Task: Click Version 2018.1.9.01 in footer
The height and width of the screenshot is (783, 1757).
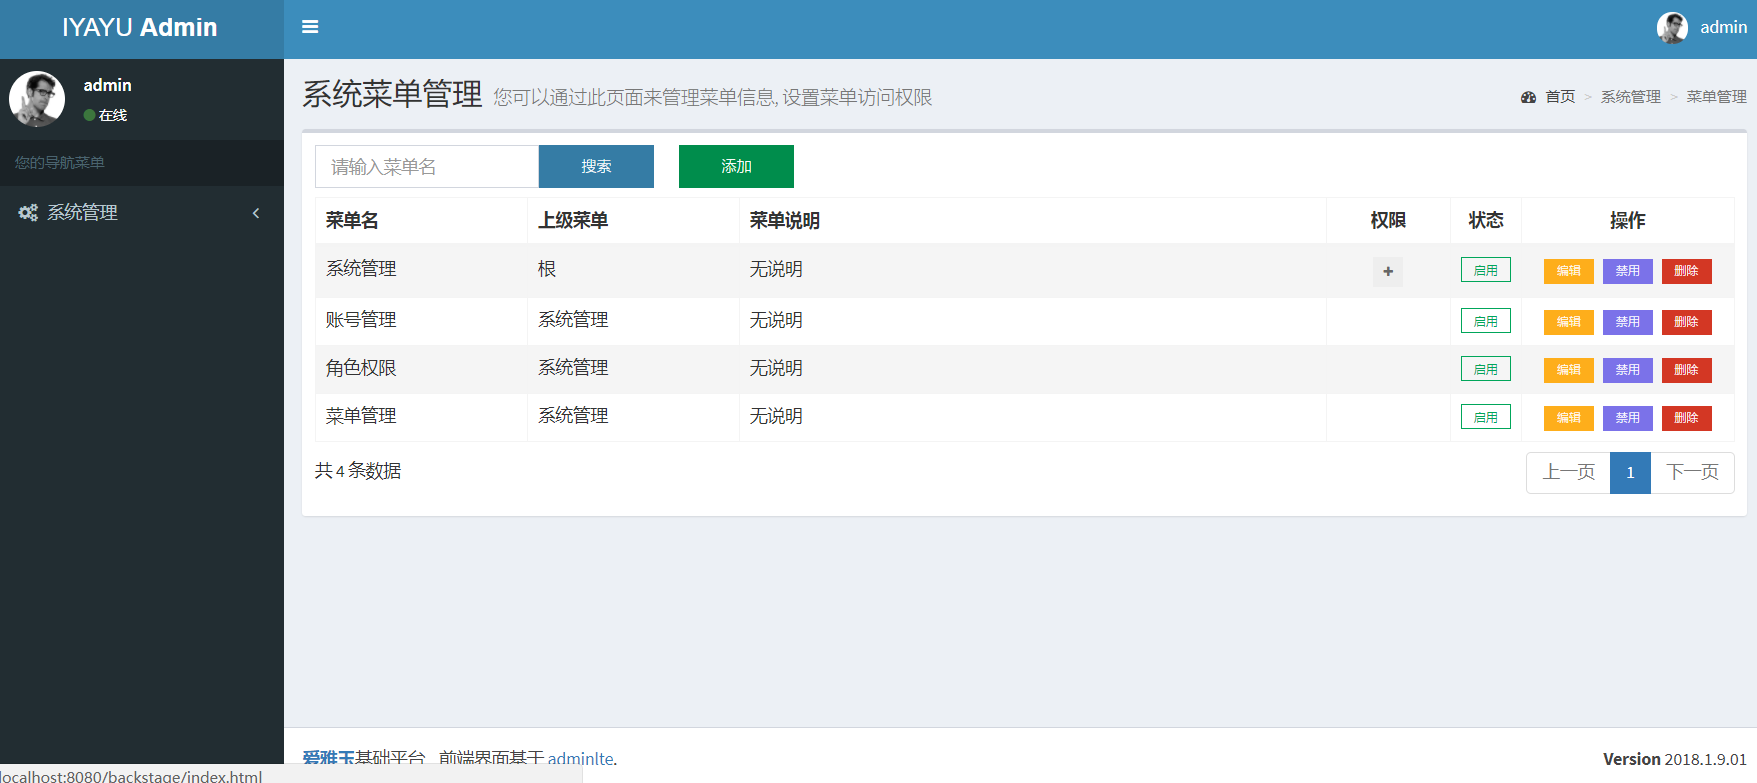Action: tap(1675, 759)
